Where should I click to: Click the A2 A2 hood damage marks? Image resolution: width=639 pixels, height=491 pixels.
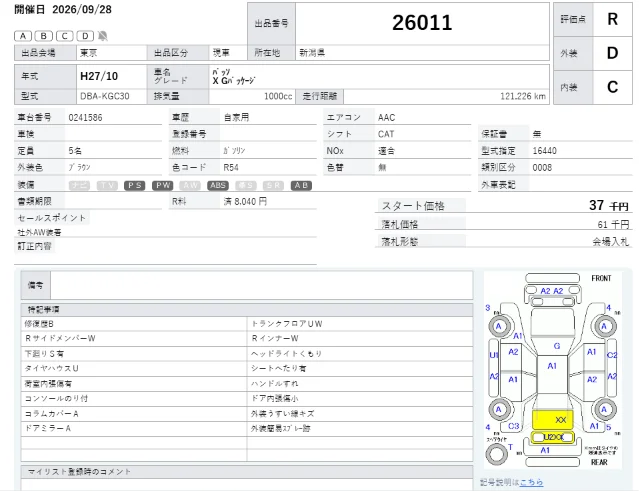coord(552,291)
